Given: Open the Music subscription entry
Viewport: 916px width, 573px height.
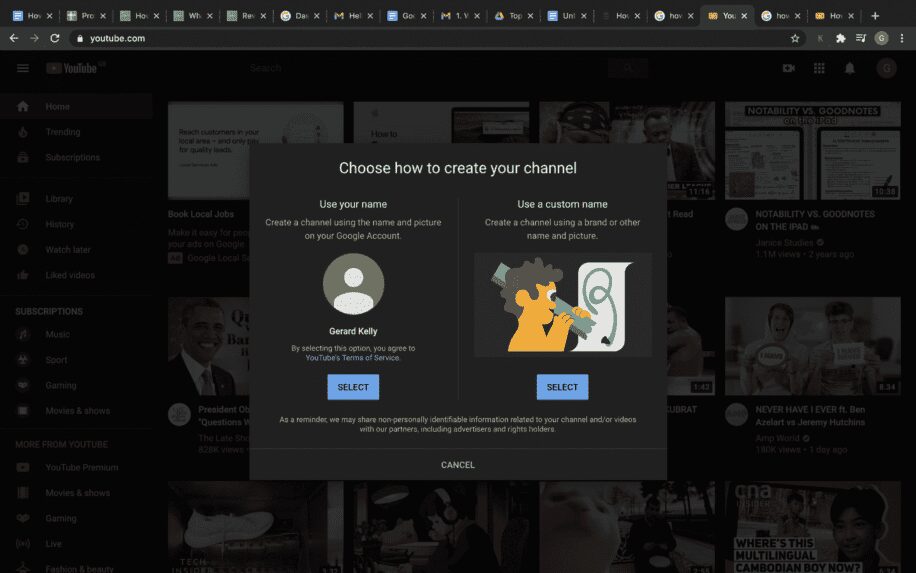Looking at the screenshot, I should click(76, 334).
